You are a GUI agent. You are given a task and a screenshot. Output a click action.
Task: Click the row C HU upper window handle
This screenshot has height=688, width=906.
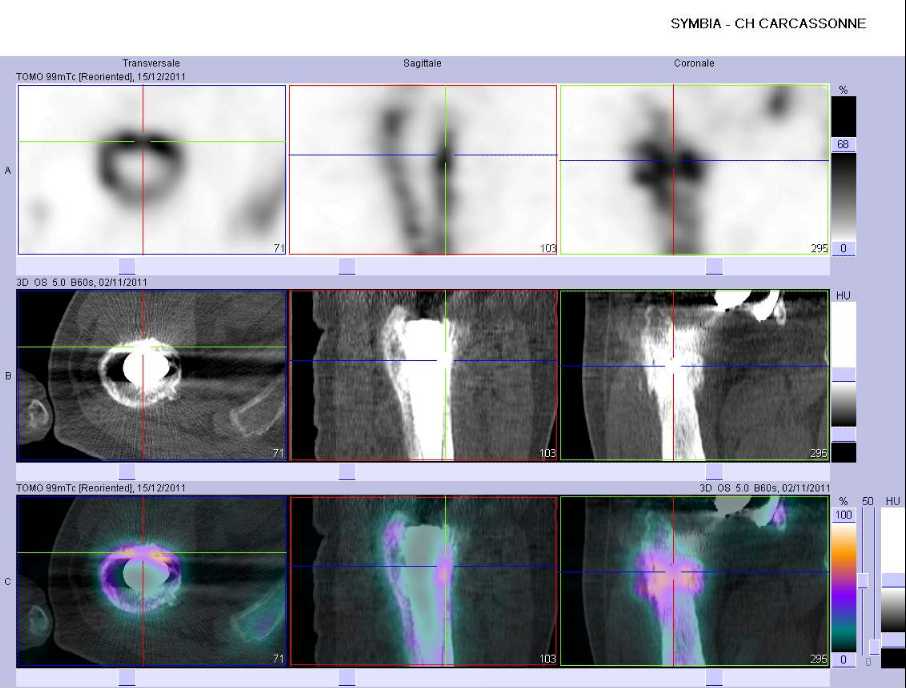[893, 581]
